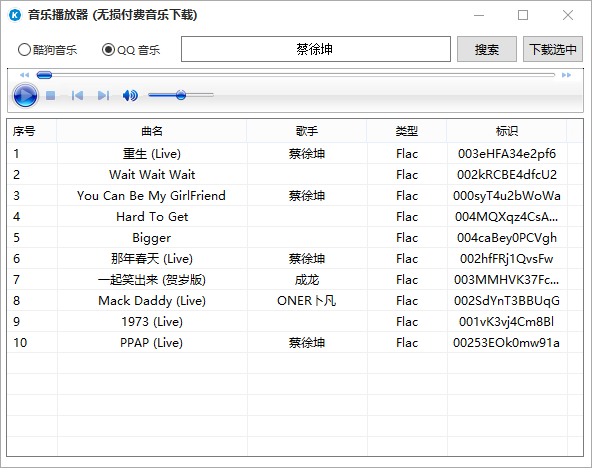
Task: Click identifier 002hfFRj1QvsFw
Action: [x=507, y=259]
